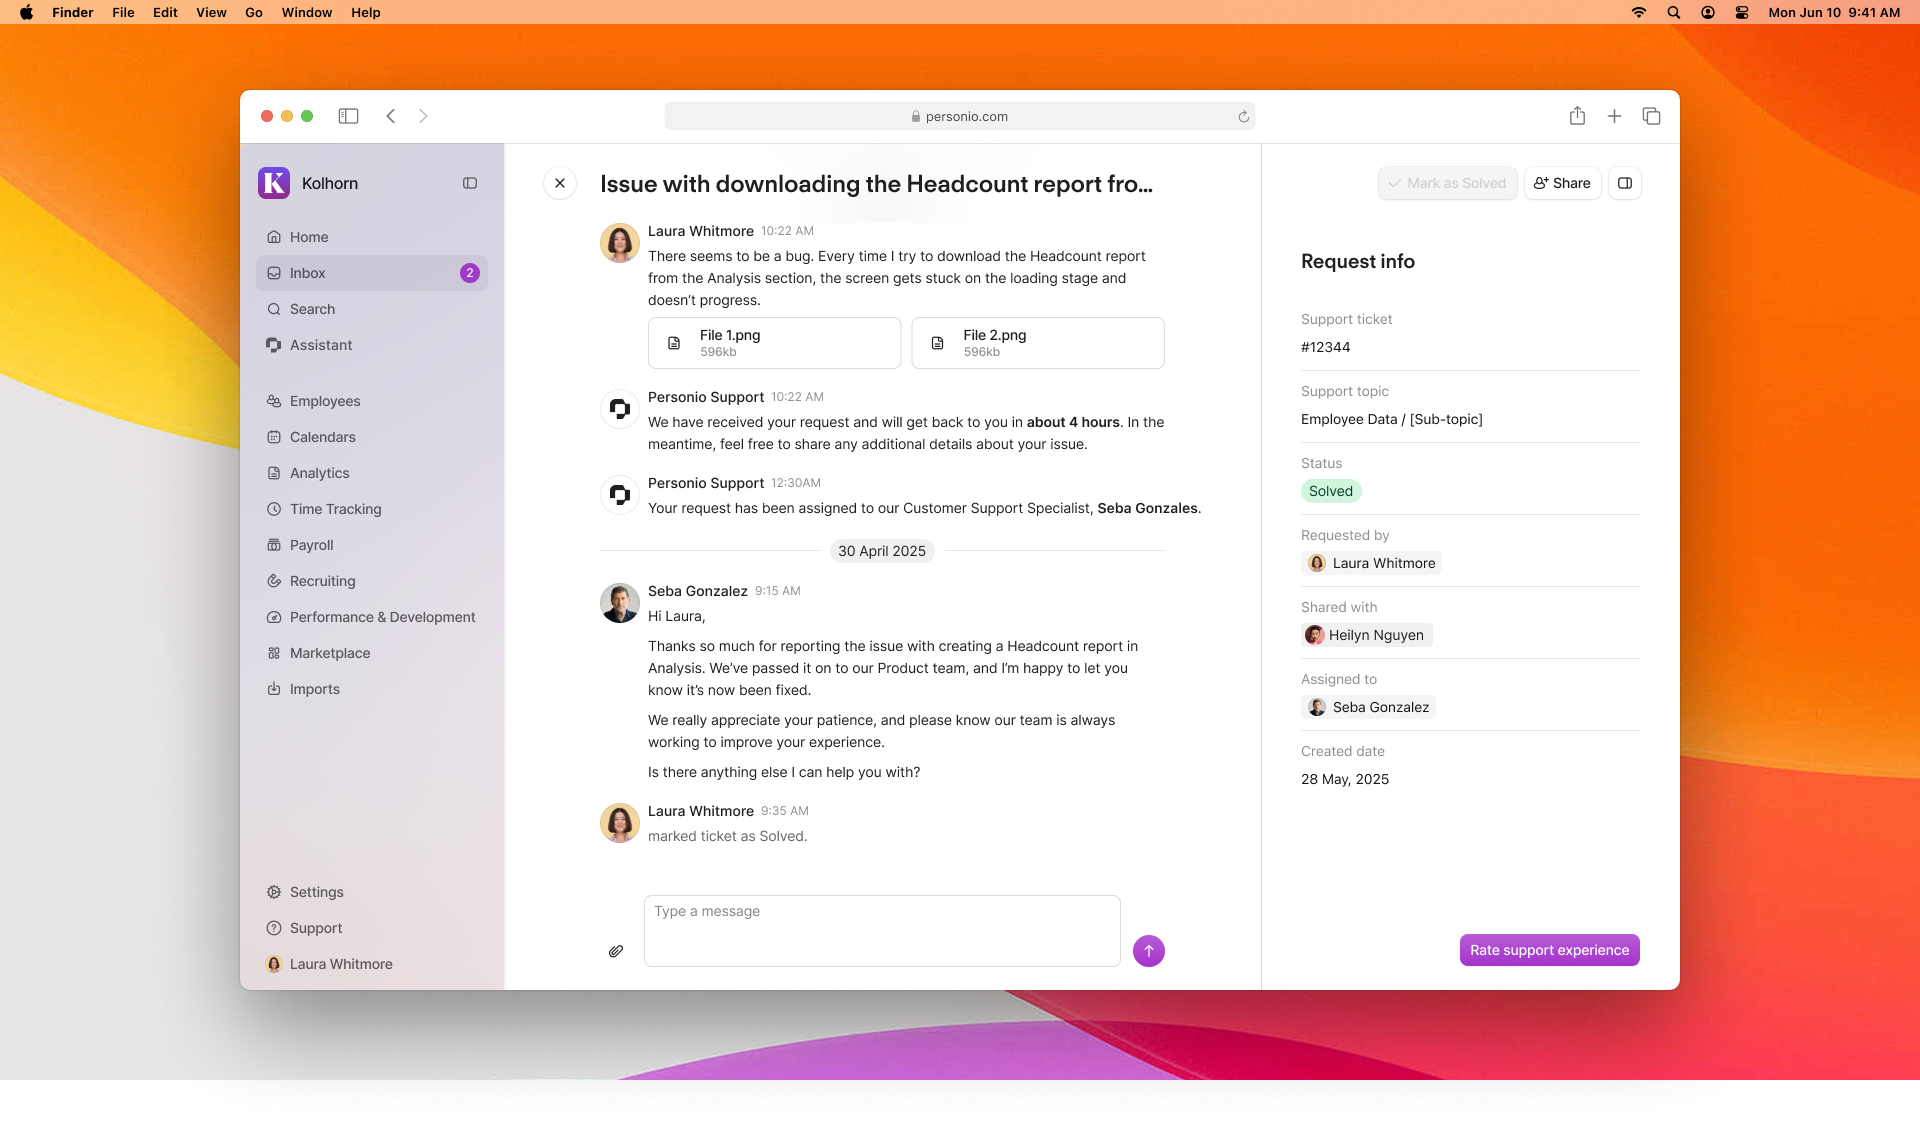Image resolution: width=1920 pixels, height=1126 pixels.
Task: Open Laura Whitmore profile in sidebar
Action: [340, 964]
